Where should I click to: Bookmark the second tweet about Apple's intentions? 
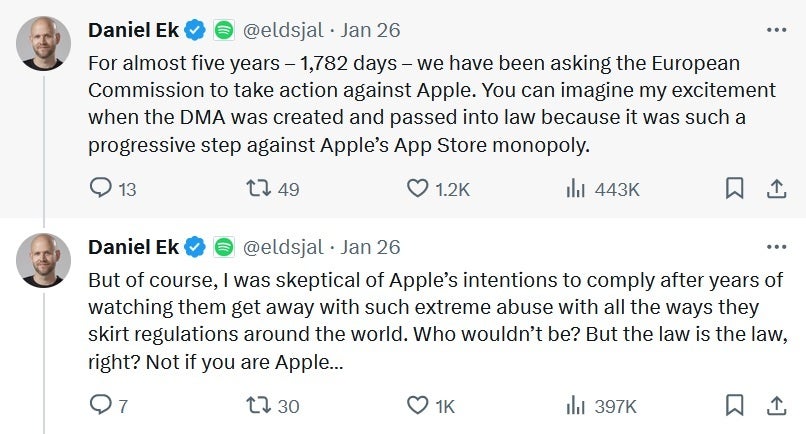[734, 405]
